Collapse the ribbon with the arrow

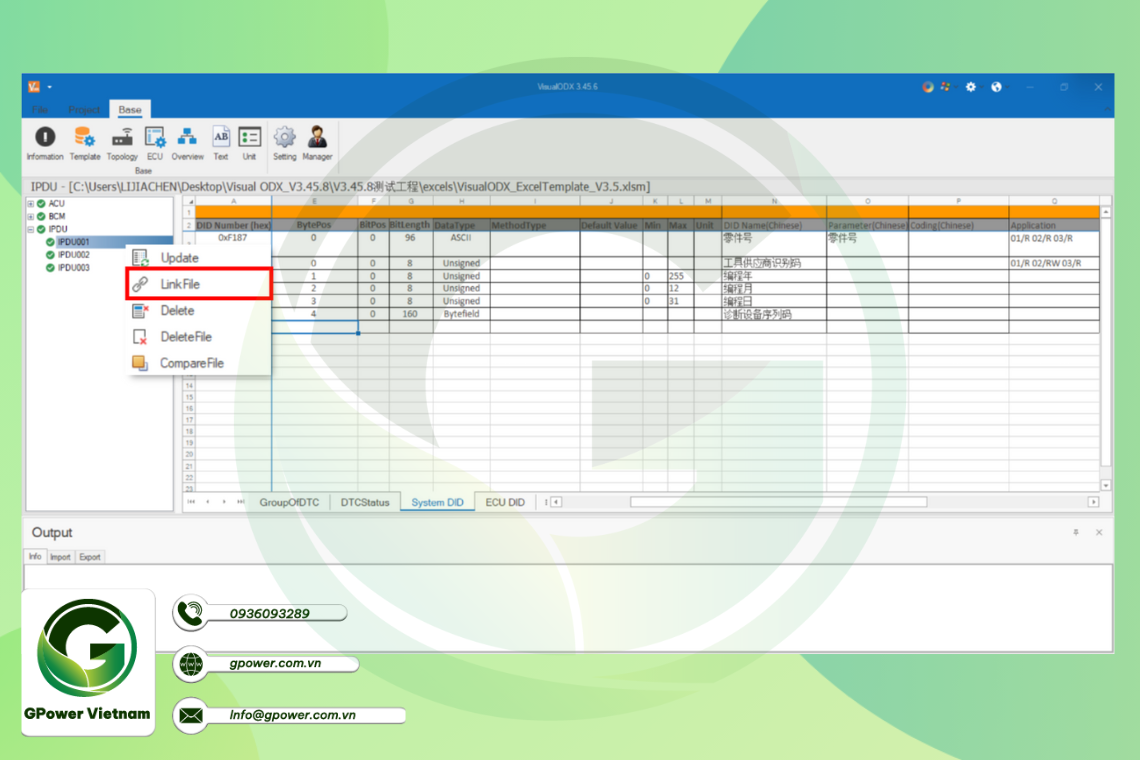tap(1107, 109)
